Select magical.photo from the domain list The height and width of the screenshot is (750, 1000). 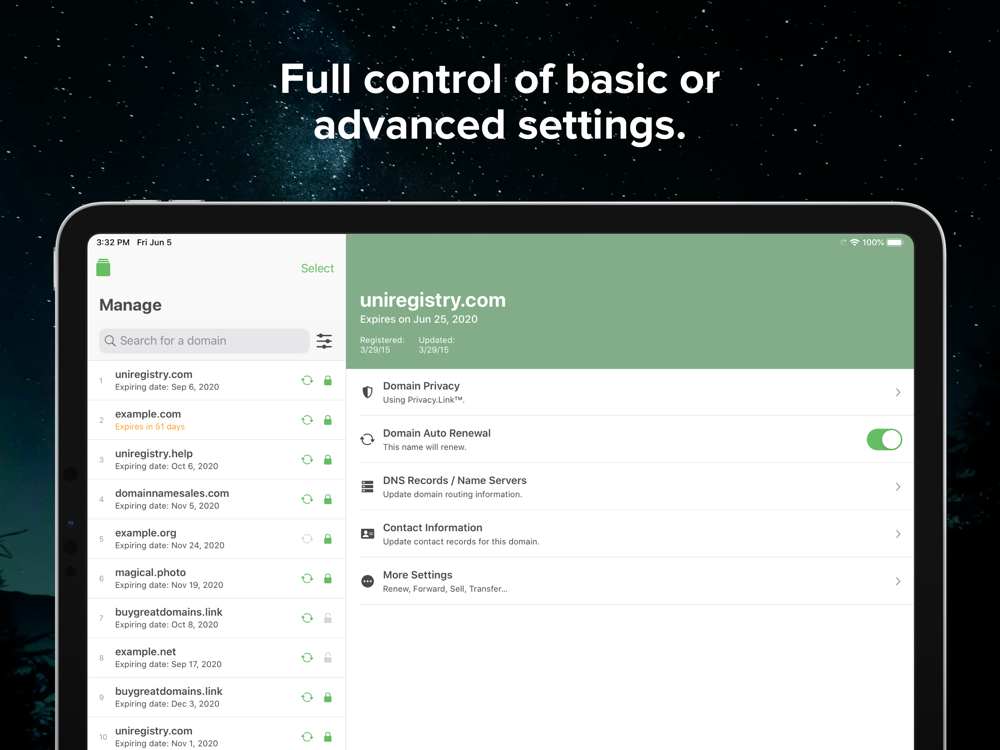[x=217, y=578]
